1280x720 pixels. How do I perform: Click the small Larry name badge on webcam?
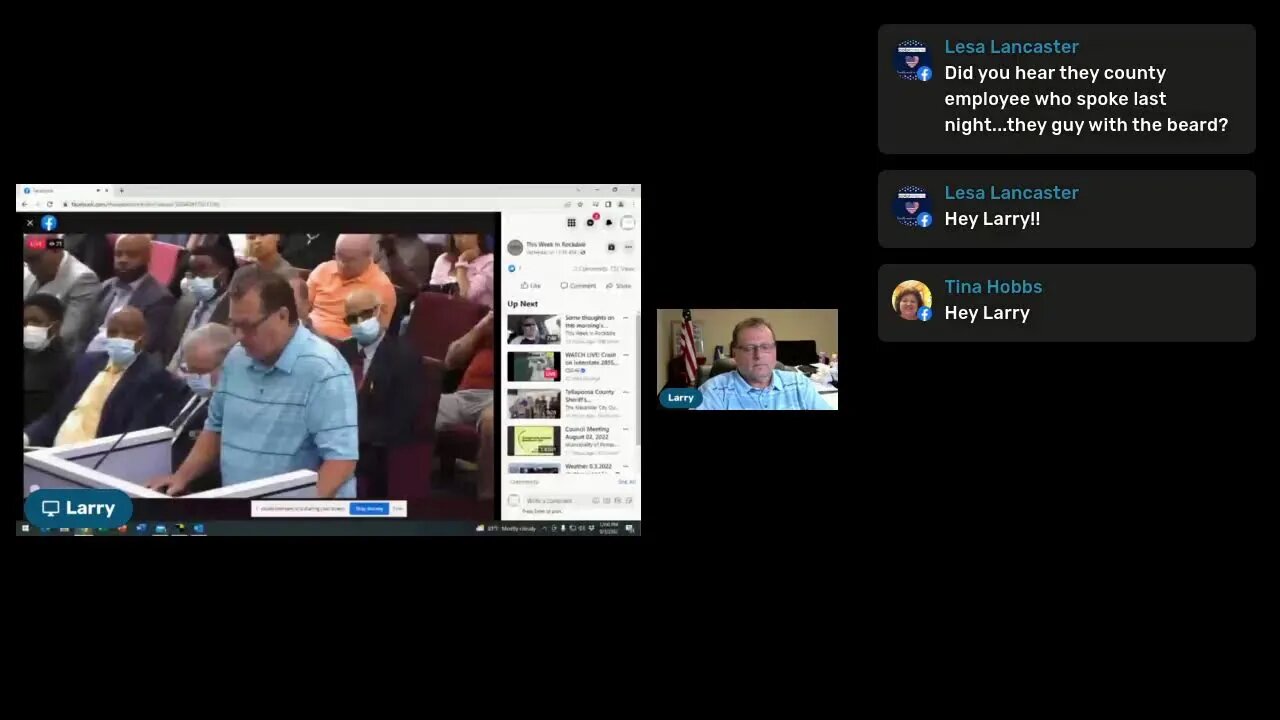click(x=680, y=397)
